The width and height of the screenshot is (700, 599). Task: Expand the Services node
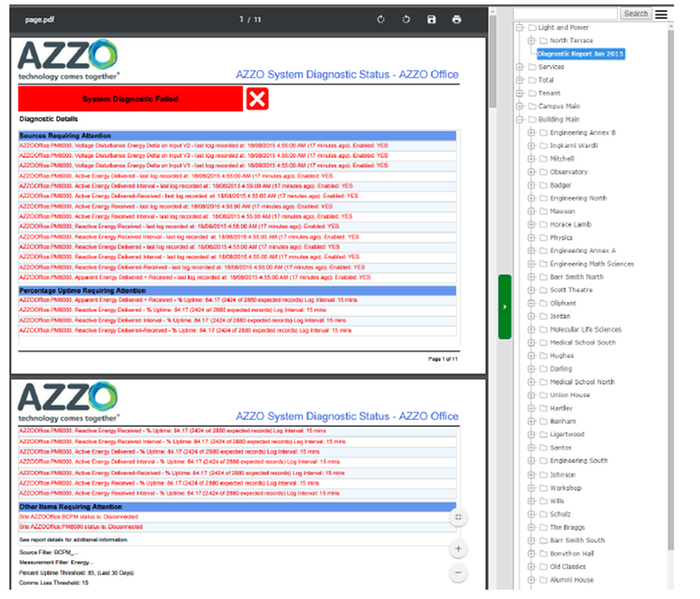(x=520, y=67)
